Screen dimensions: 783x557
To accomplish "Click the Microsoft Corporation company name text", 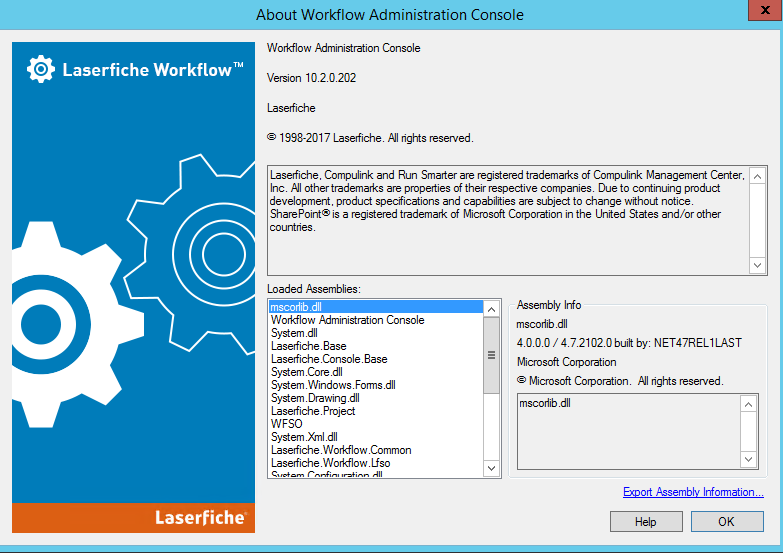I will (567, 362).
